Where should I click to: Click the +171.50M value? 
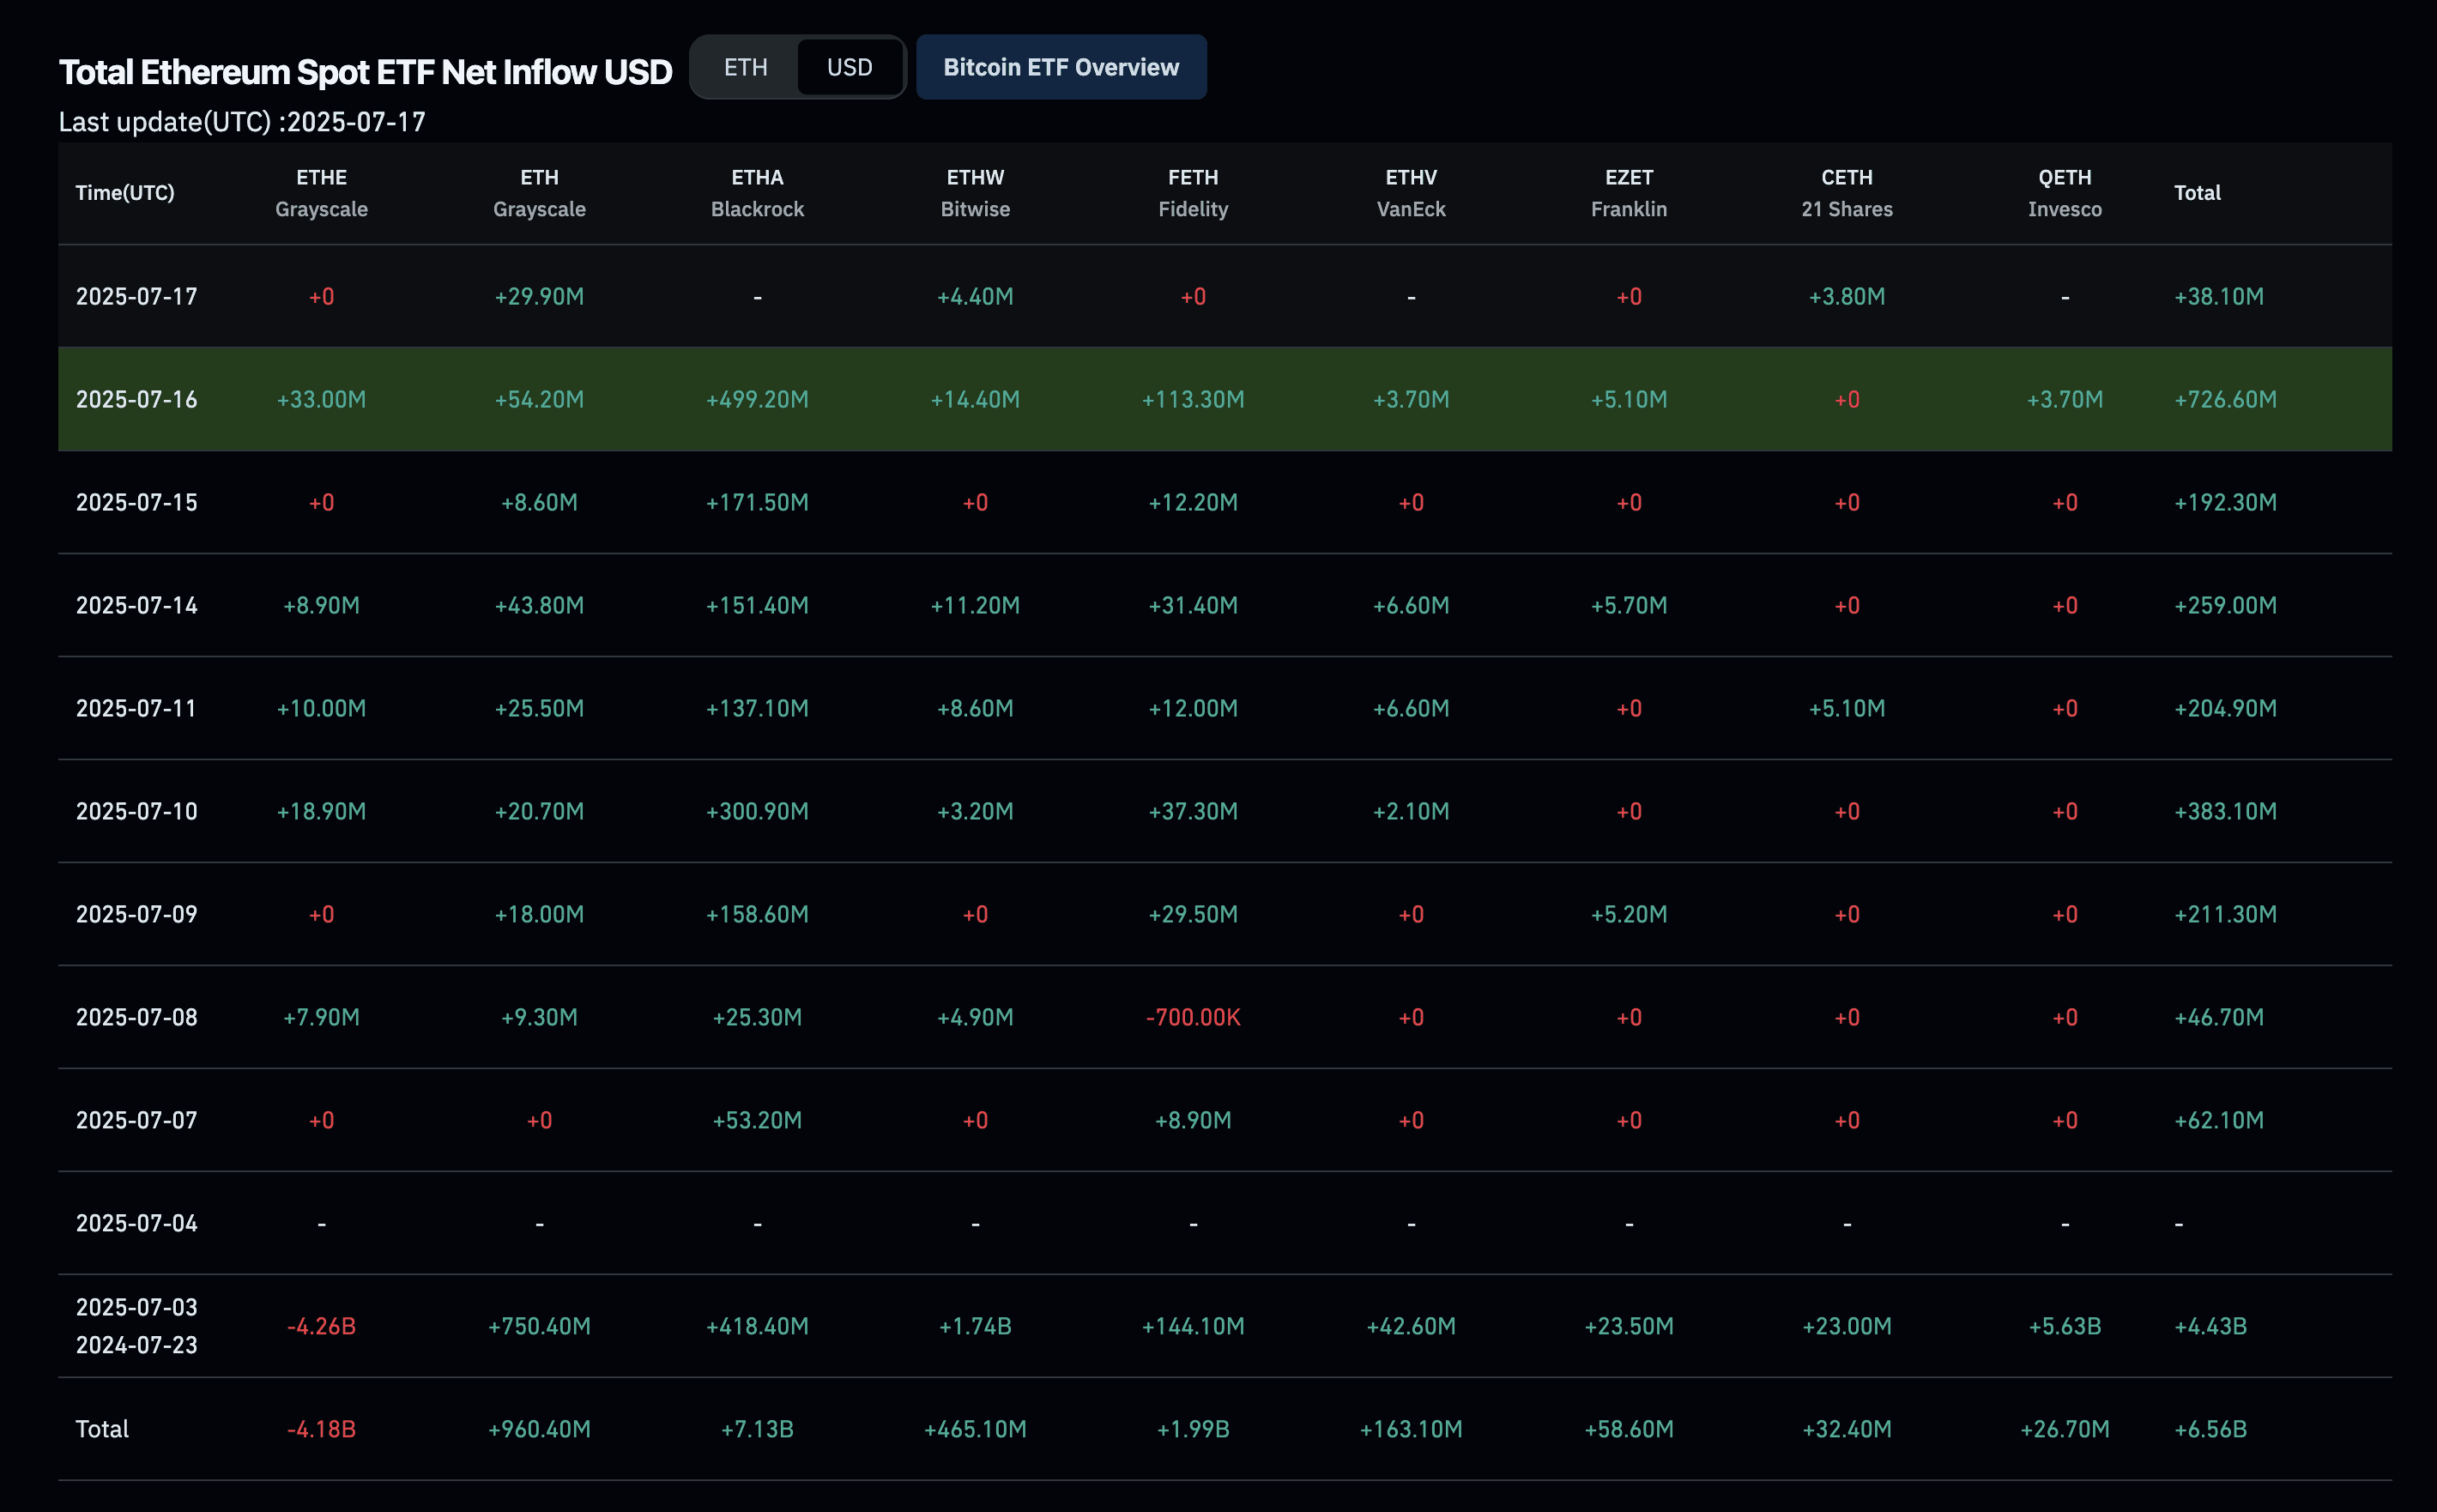(757, 503)
